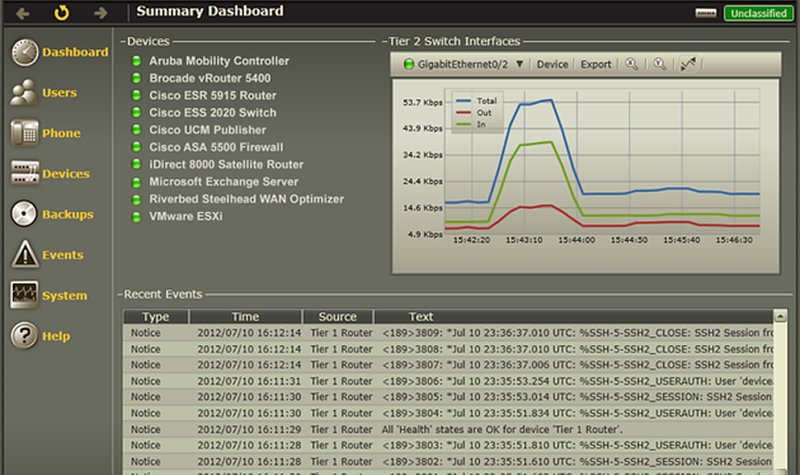
Task: Sort events by Source column
Action: [x=337, y=317]
